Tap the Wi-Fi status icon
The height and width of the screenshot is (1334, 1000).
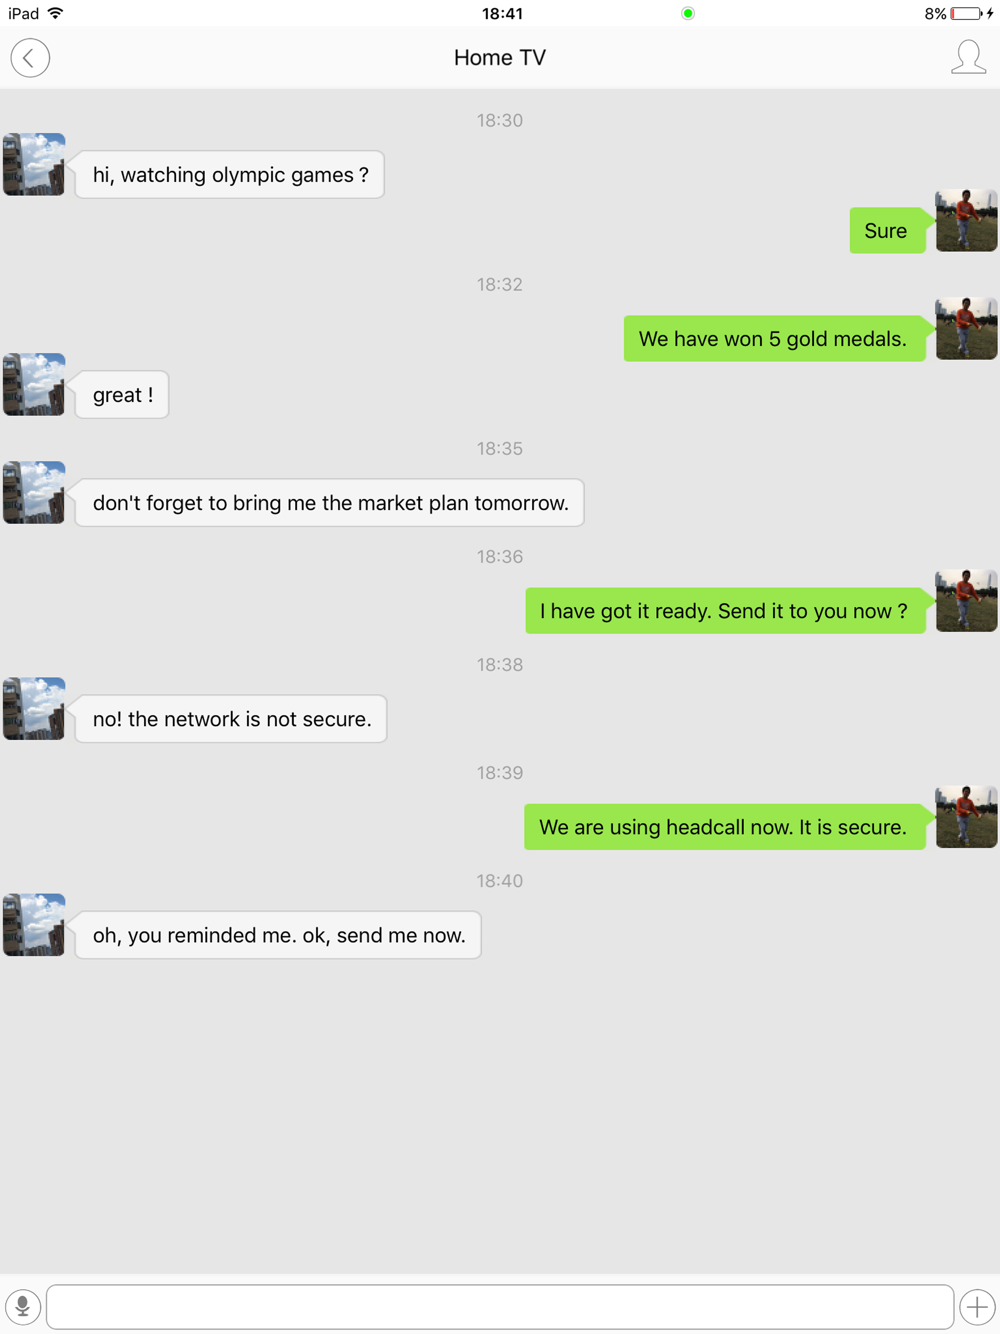point(56,13)
